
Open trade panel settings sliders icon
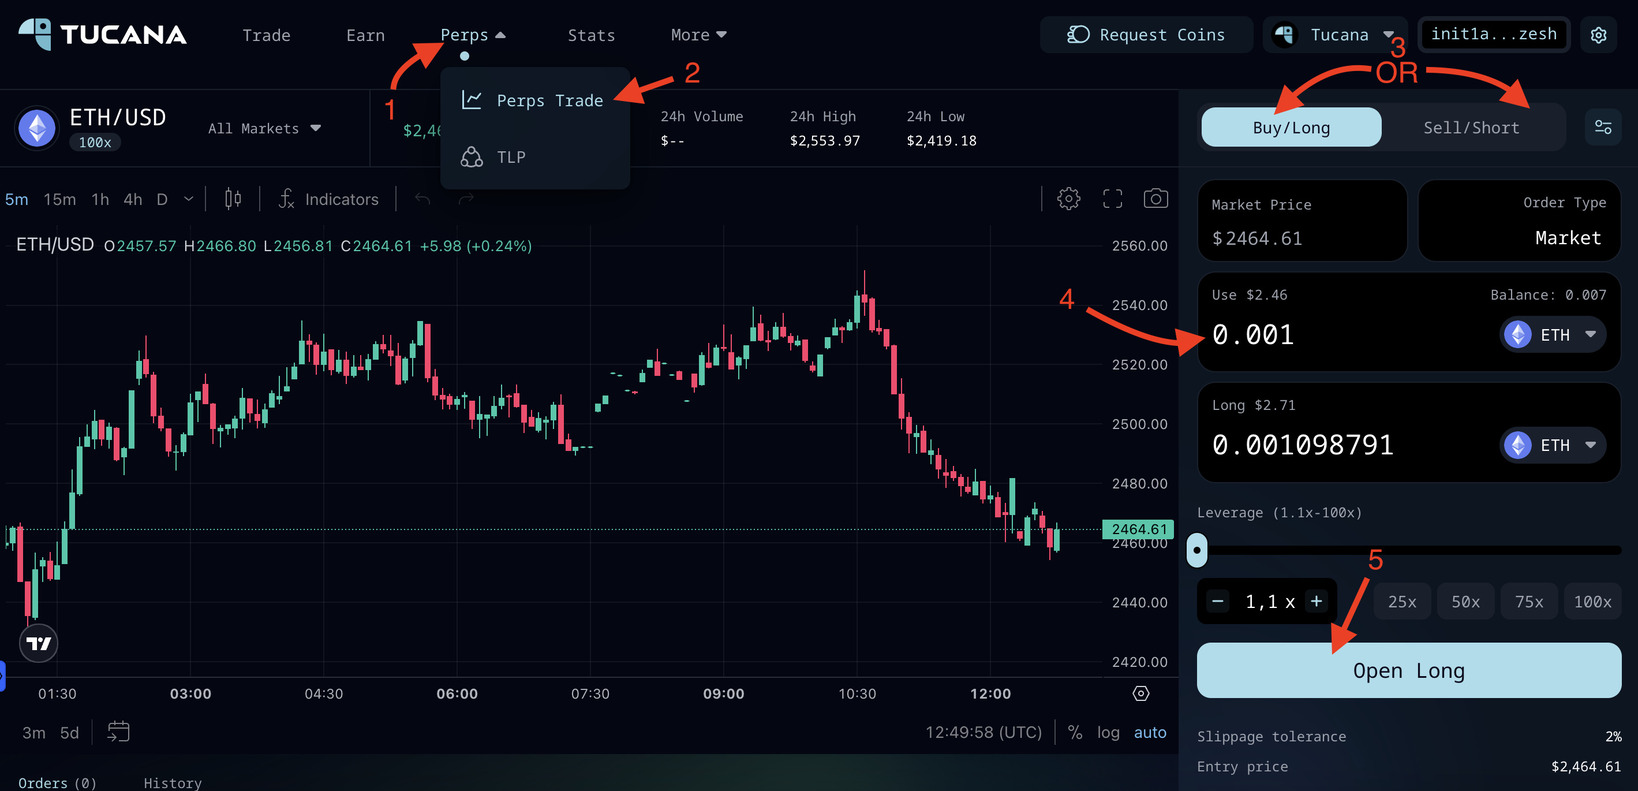point(1603,127)
